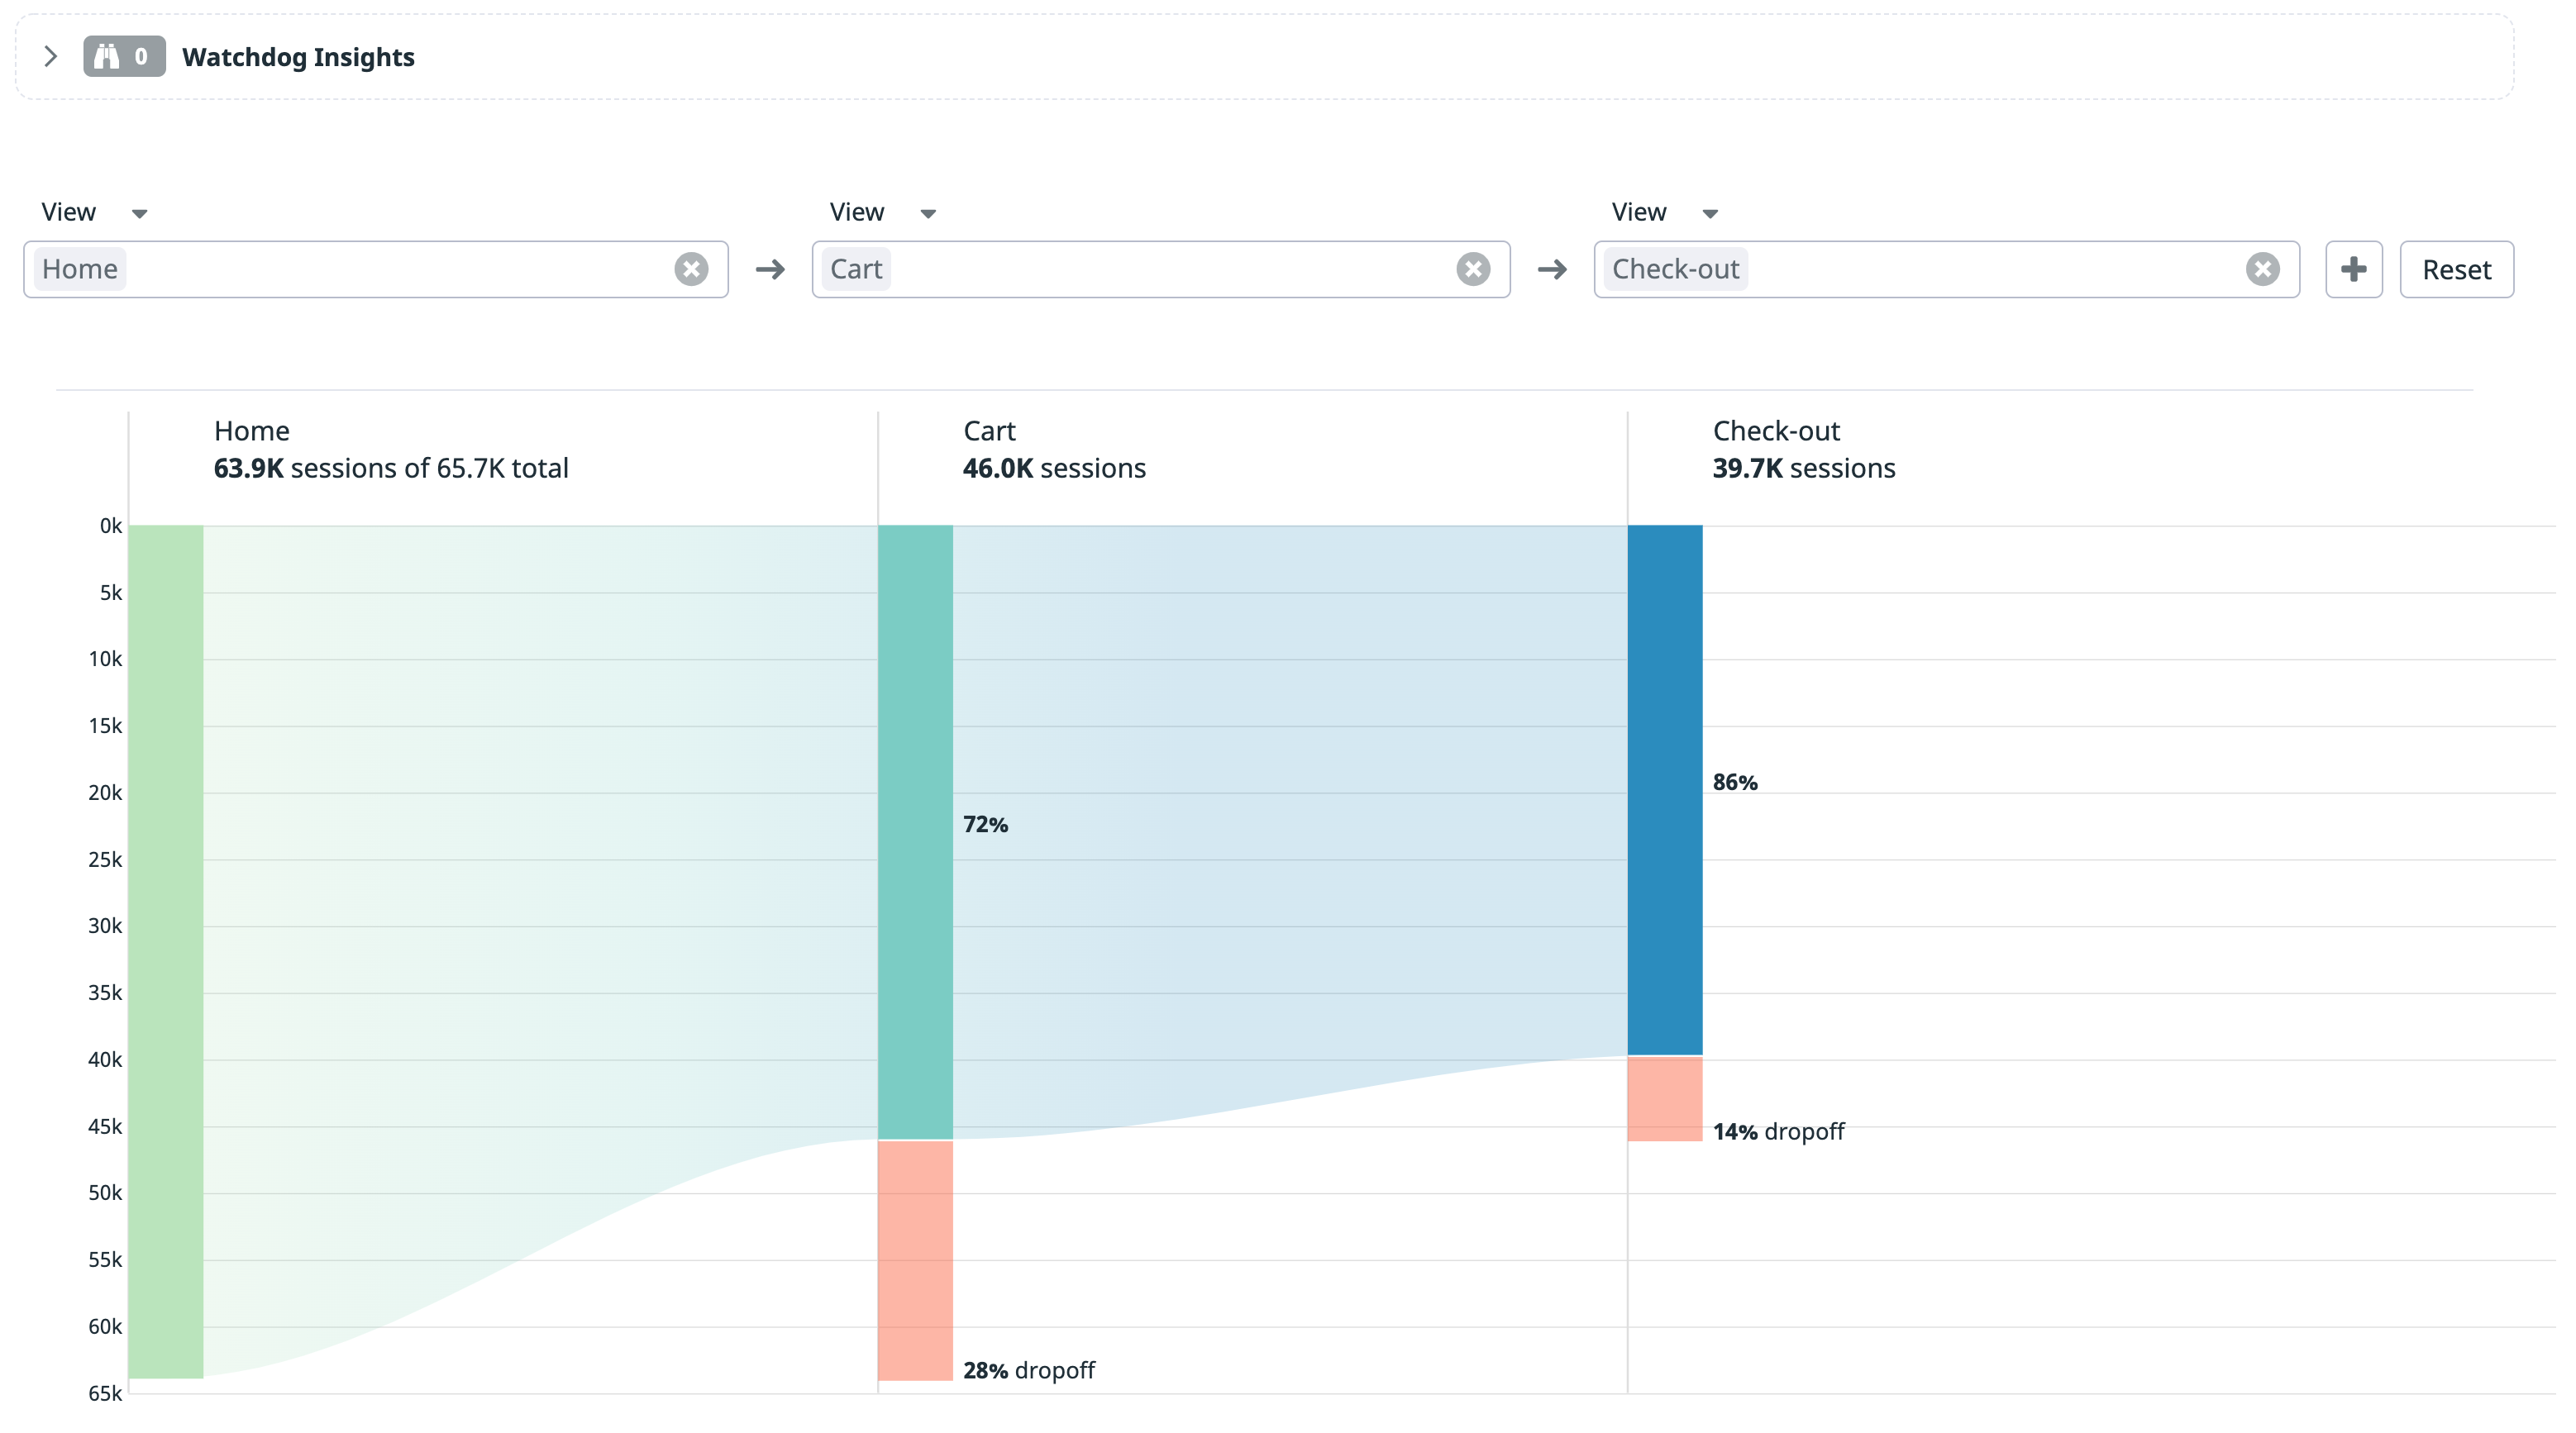This screenshot has width=2576, height=1433.
Task: Select the Cart tag in the step field
Action: 856,269
